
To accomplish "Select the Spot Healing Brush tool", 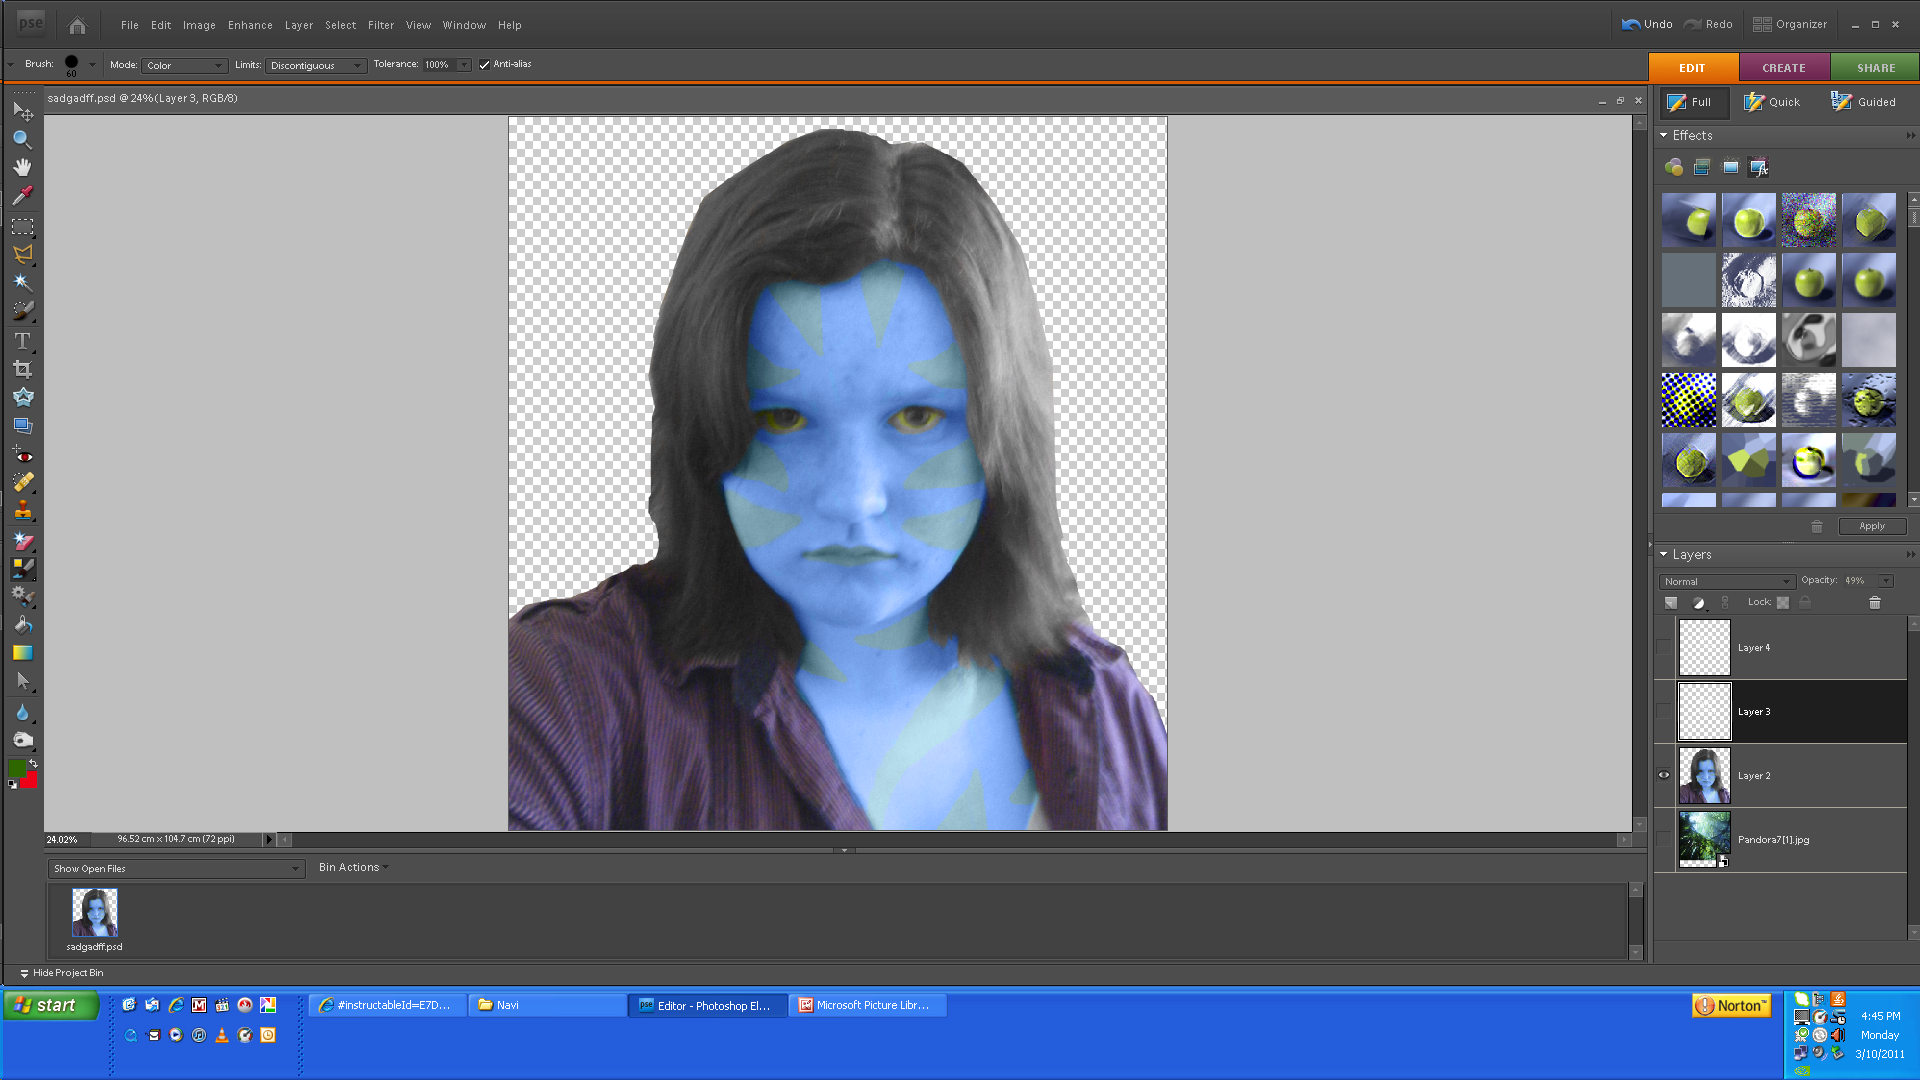I will (x=23, y=482).
